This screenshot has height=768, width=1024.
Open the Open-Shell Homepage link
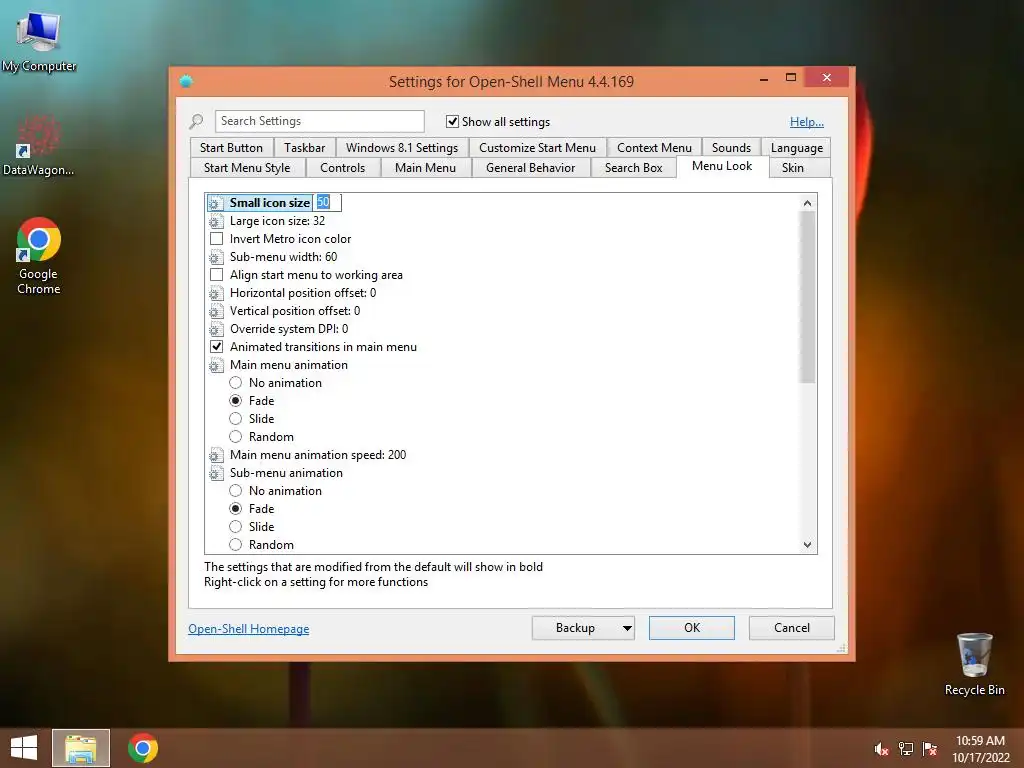click(249, 629)
